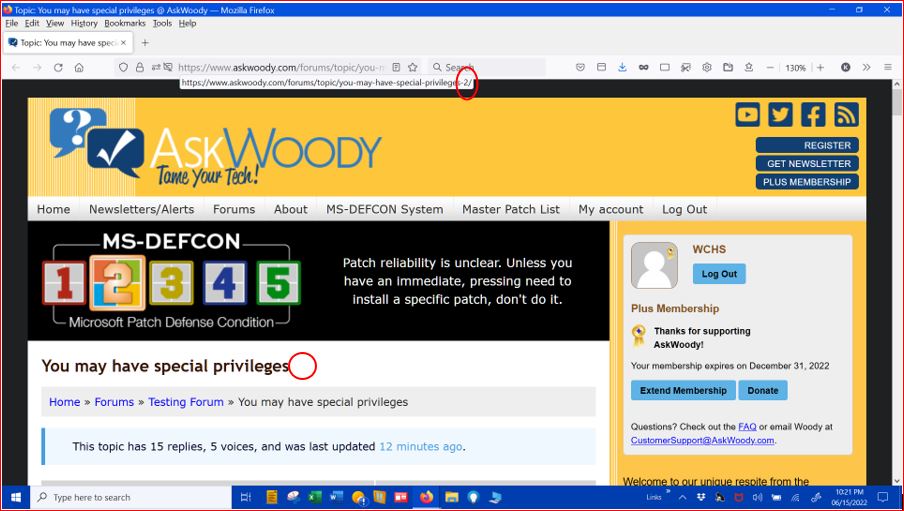Go to Firefox home page icon

[x=79, y=67]
